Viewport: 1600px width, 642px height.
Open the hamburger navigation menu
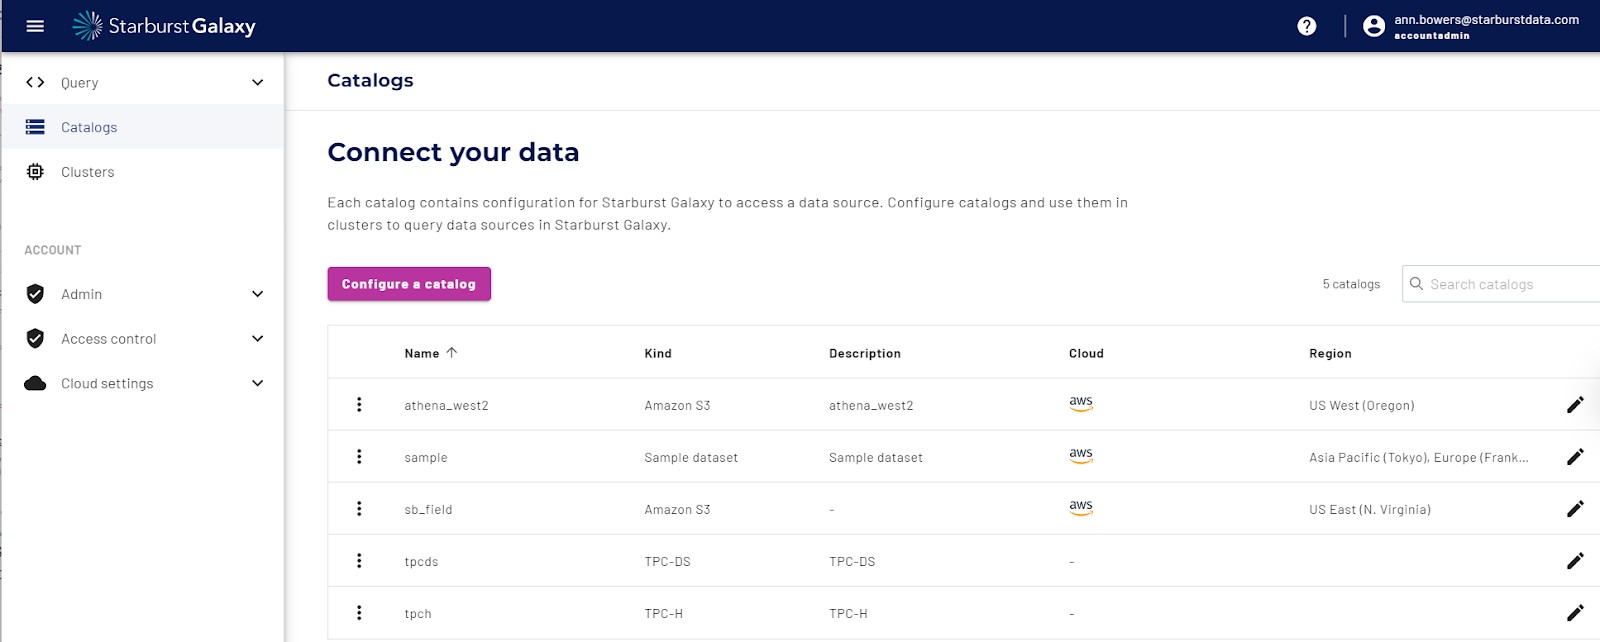(x=35, y=26)
